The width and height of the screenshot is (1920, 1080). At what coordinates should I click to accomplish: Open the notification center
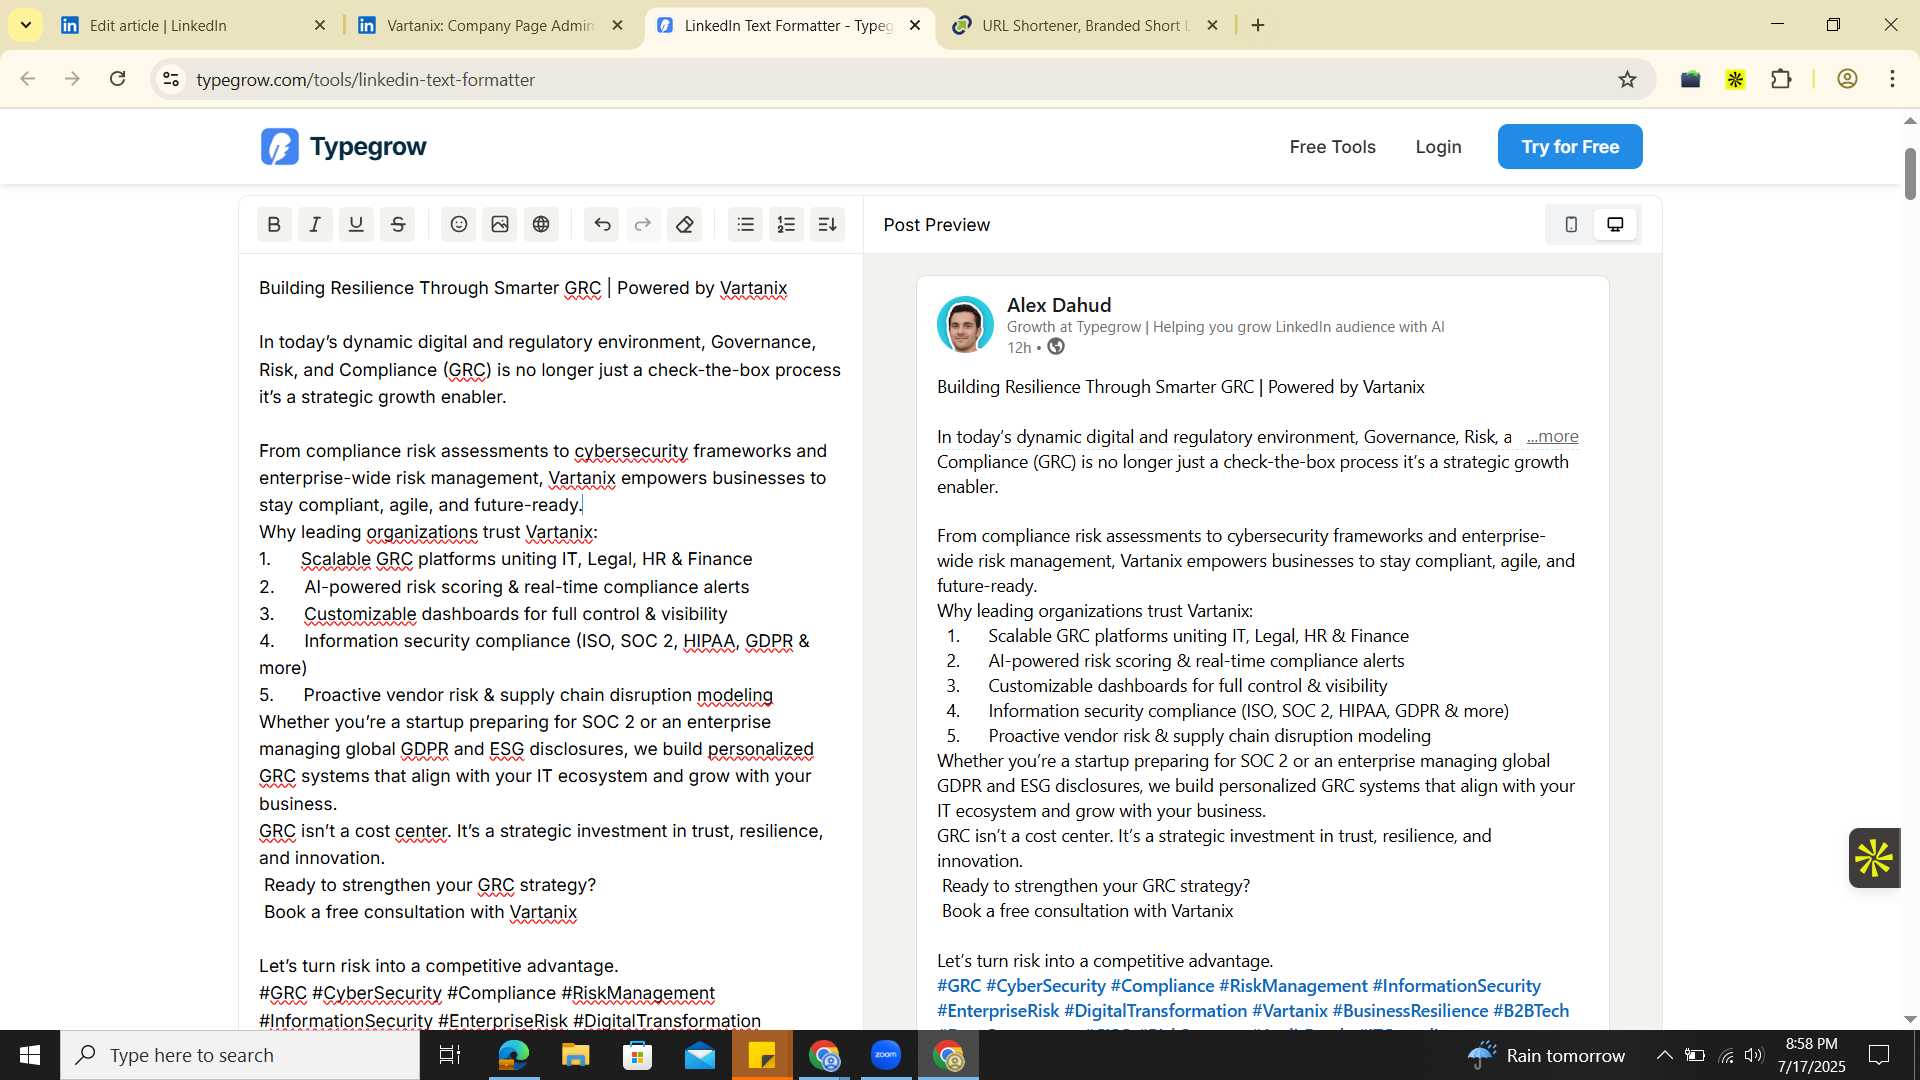click(x=1879, y=1055)
